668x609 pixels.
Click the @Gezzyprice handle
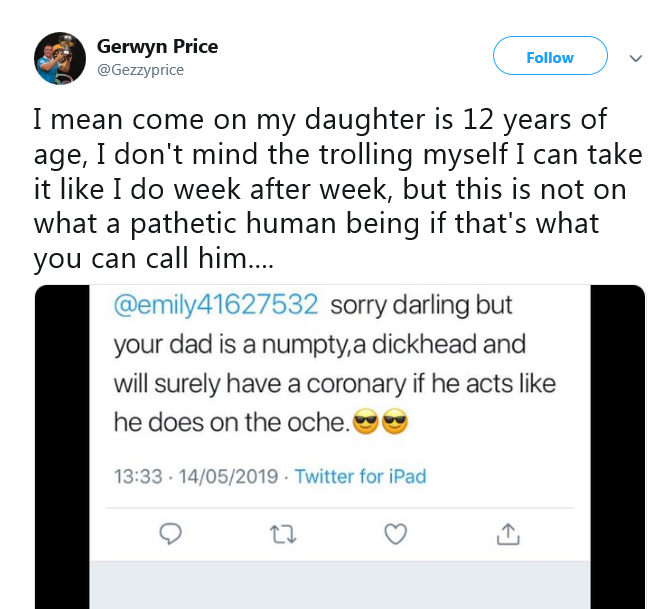click(140, 70)
